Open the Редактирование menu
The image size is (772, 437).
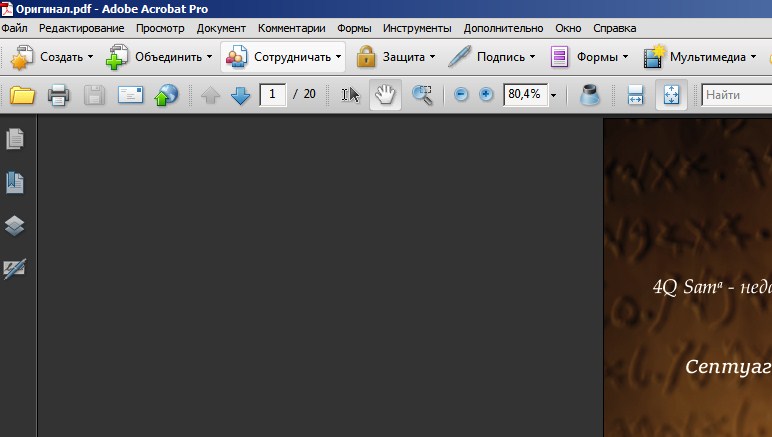(x=82, y=29)
